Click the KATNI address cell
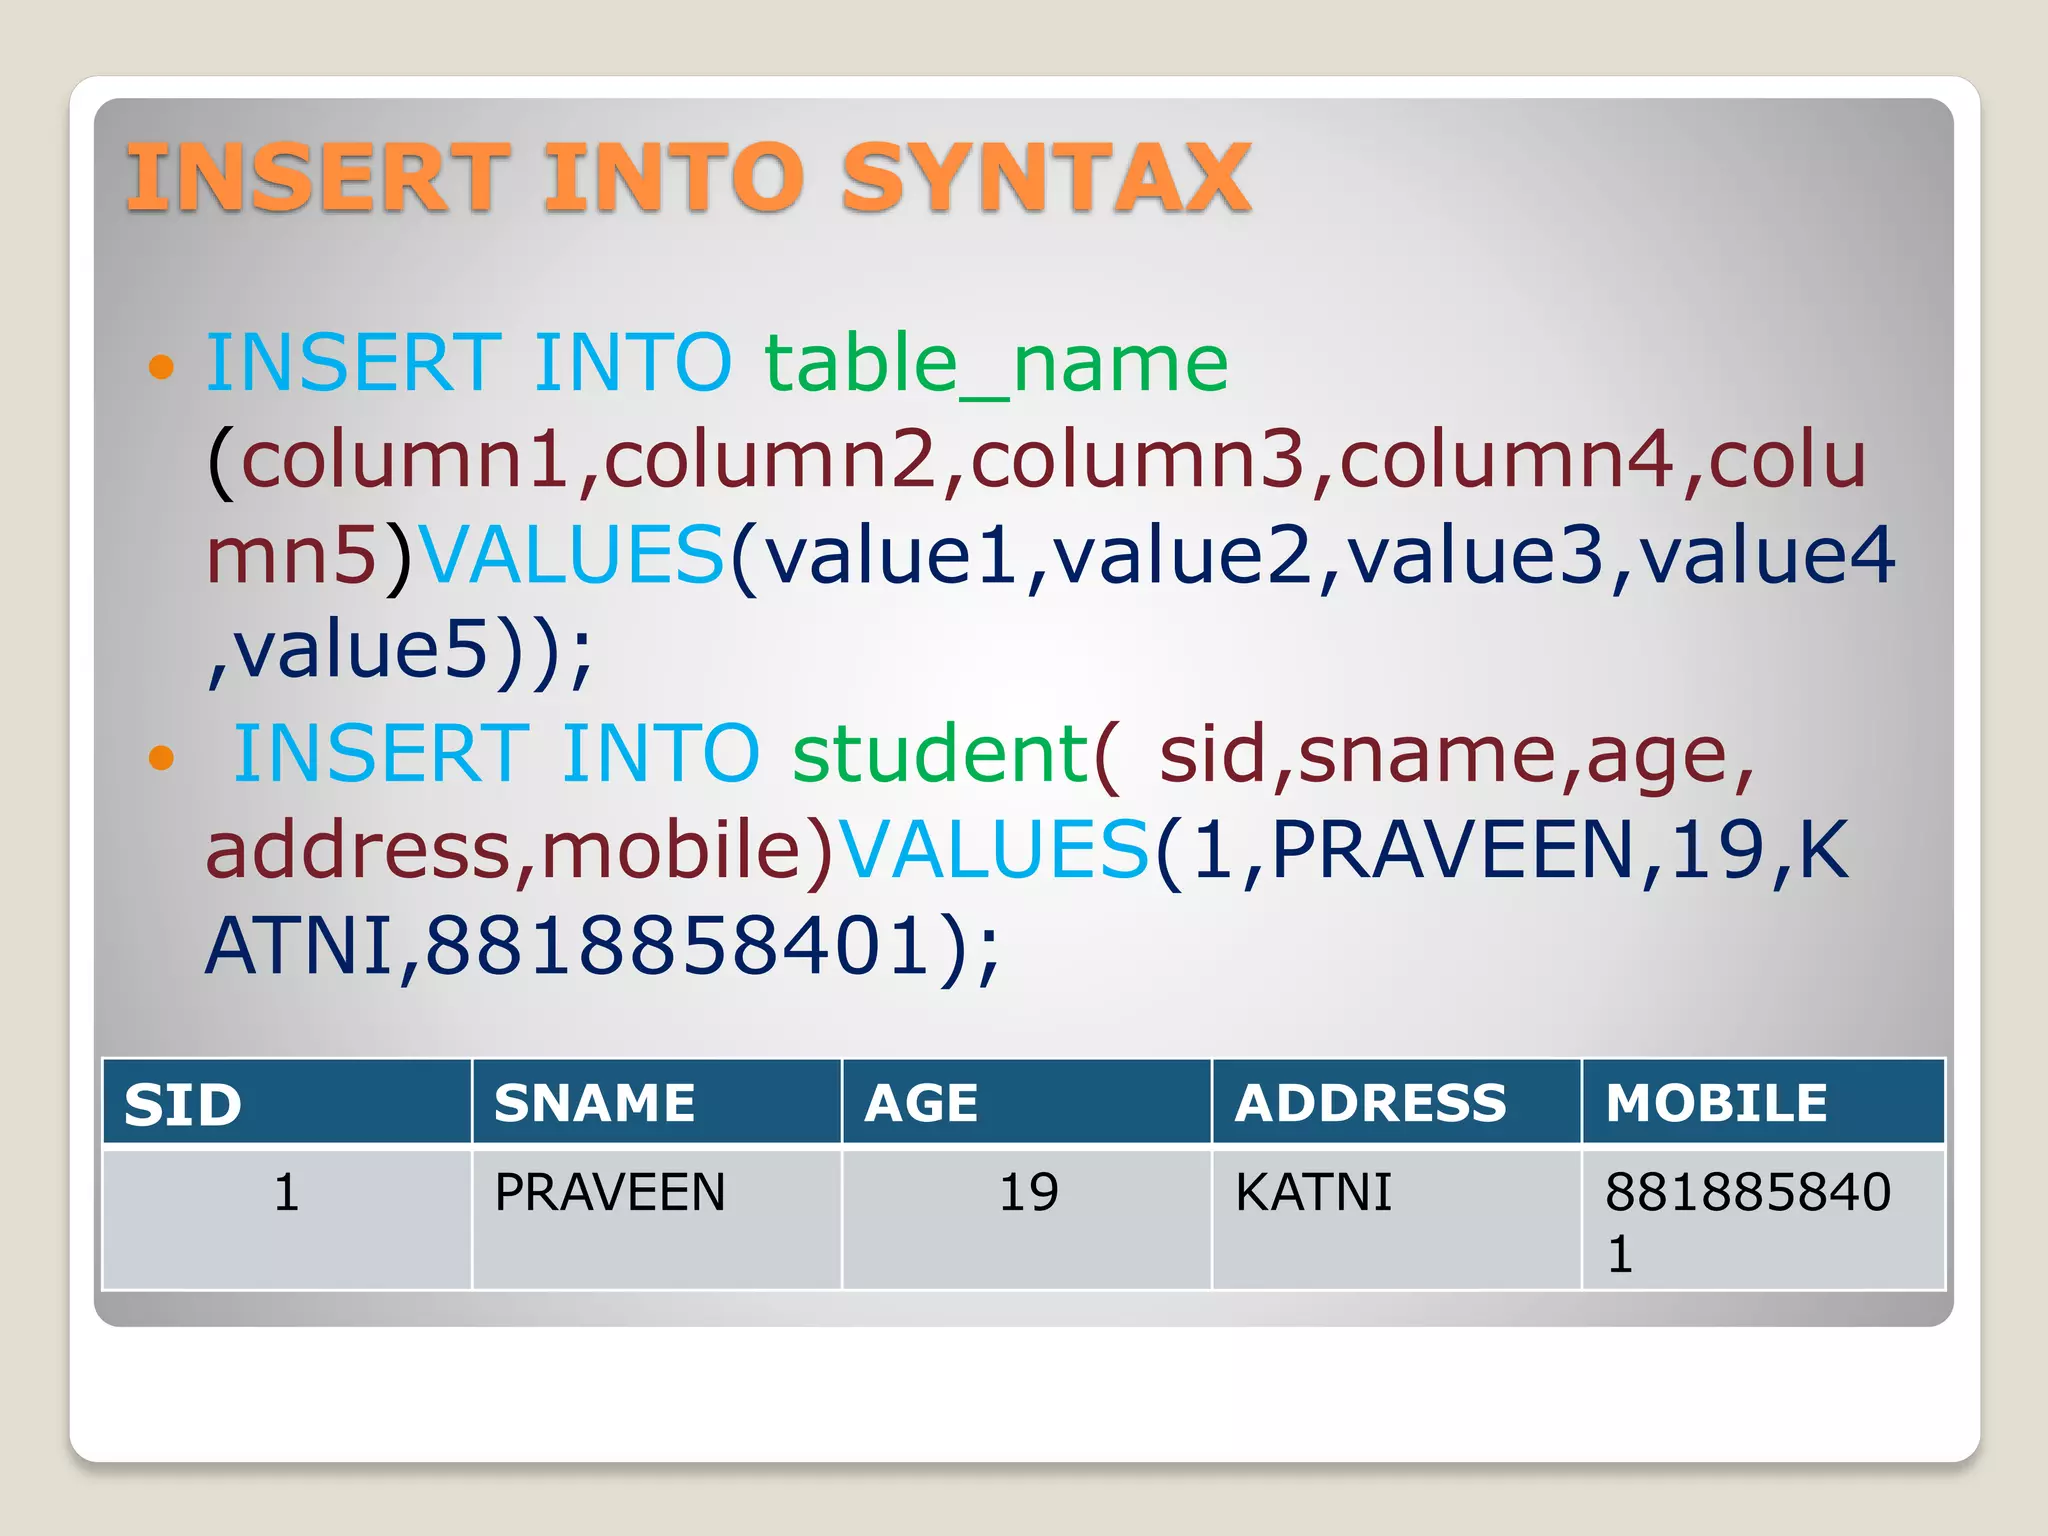The width and height of the screenshot is (2048, 1536). [x=1397, y=1219]
